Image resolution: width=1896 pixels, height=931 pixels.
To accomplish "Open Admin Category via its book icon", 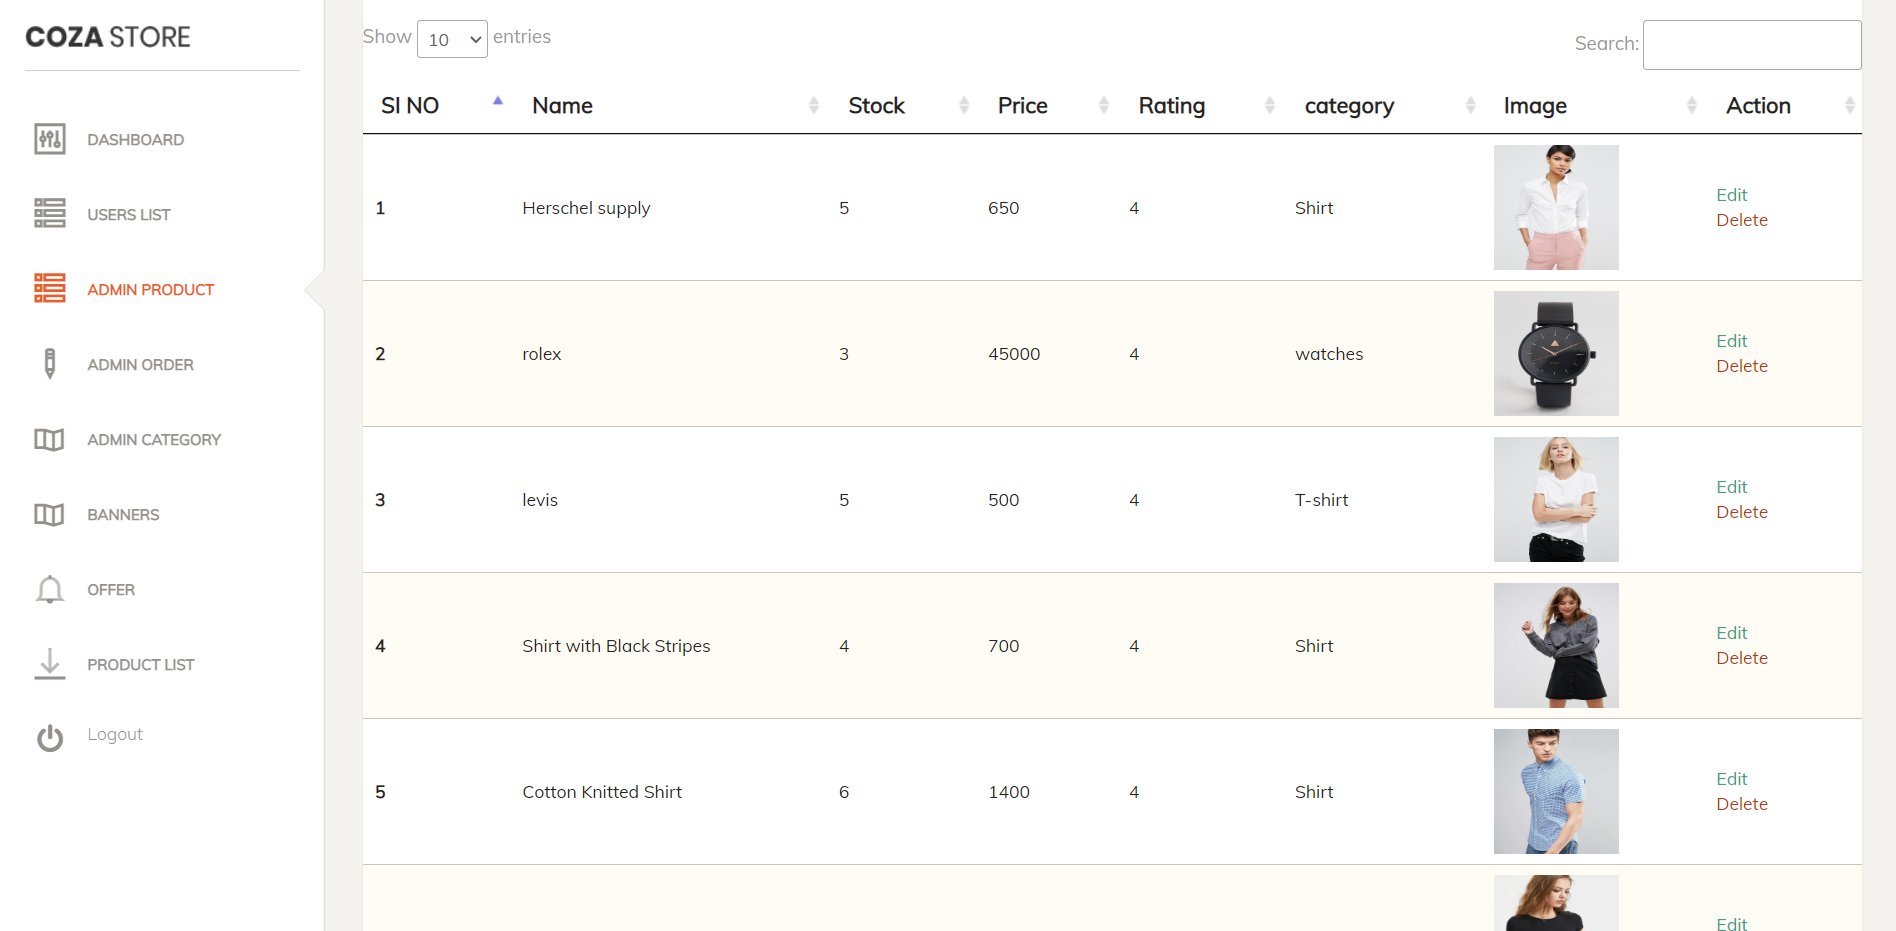I will coord(49,440).
